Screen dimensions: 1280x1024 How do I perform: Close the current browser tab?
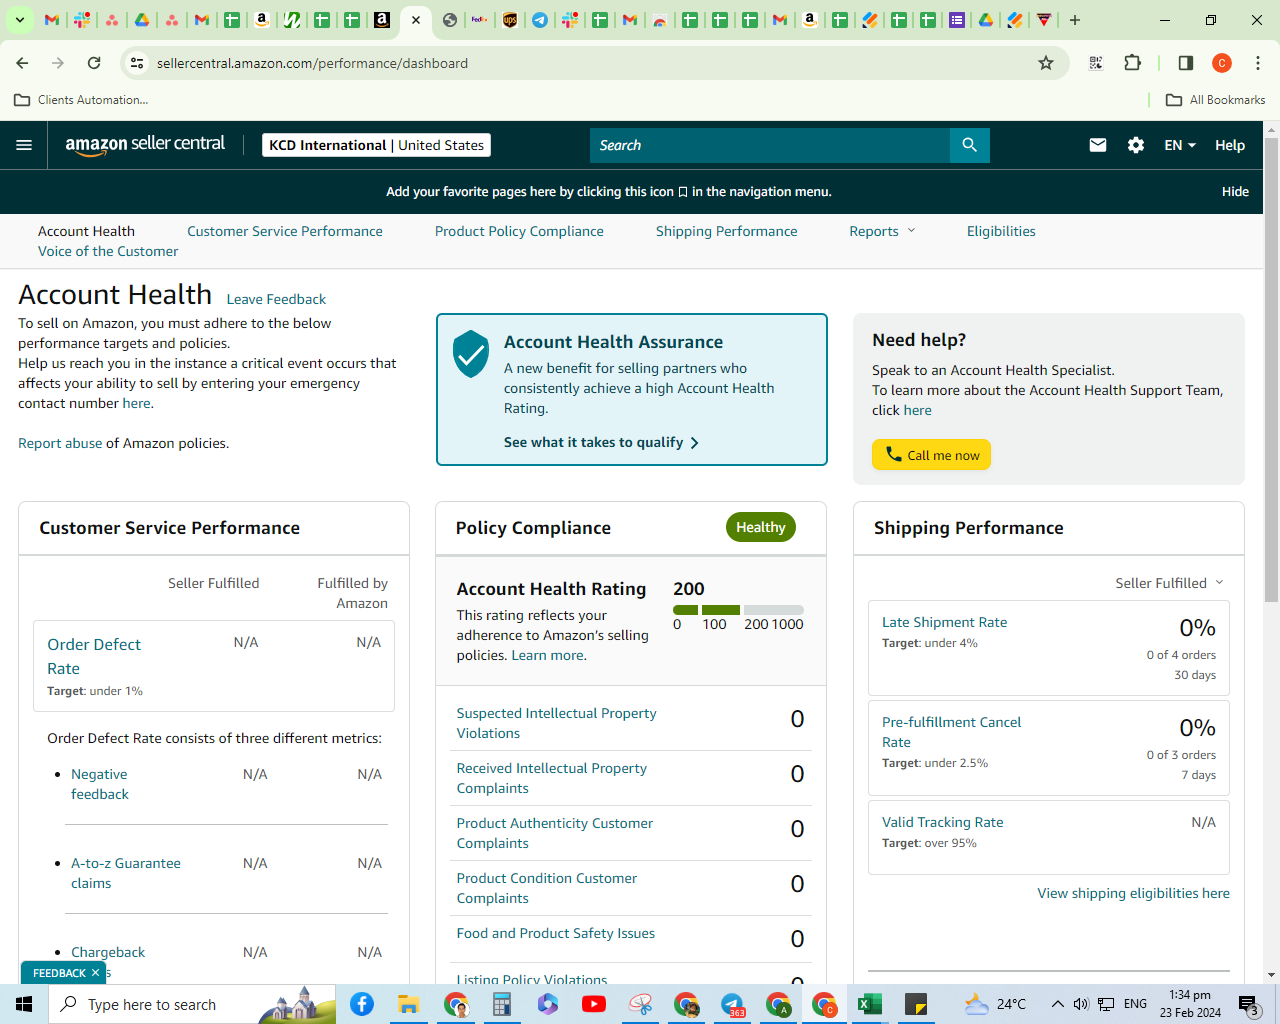416,20
